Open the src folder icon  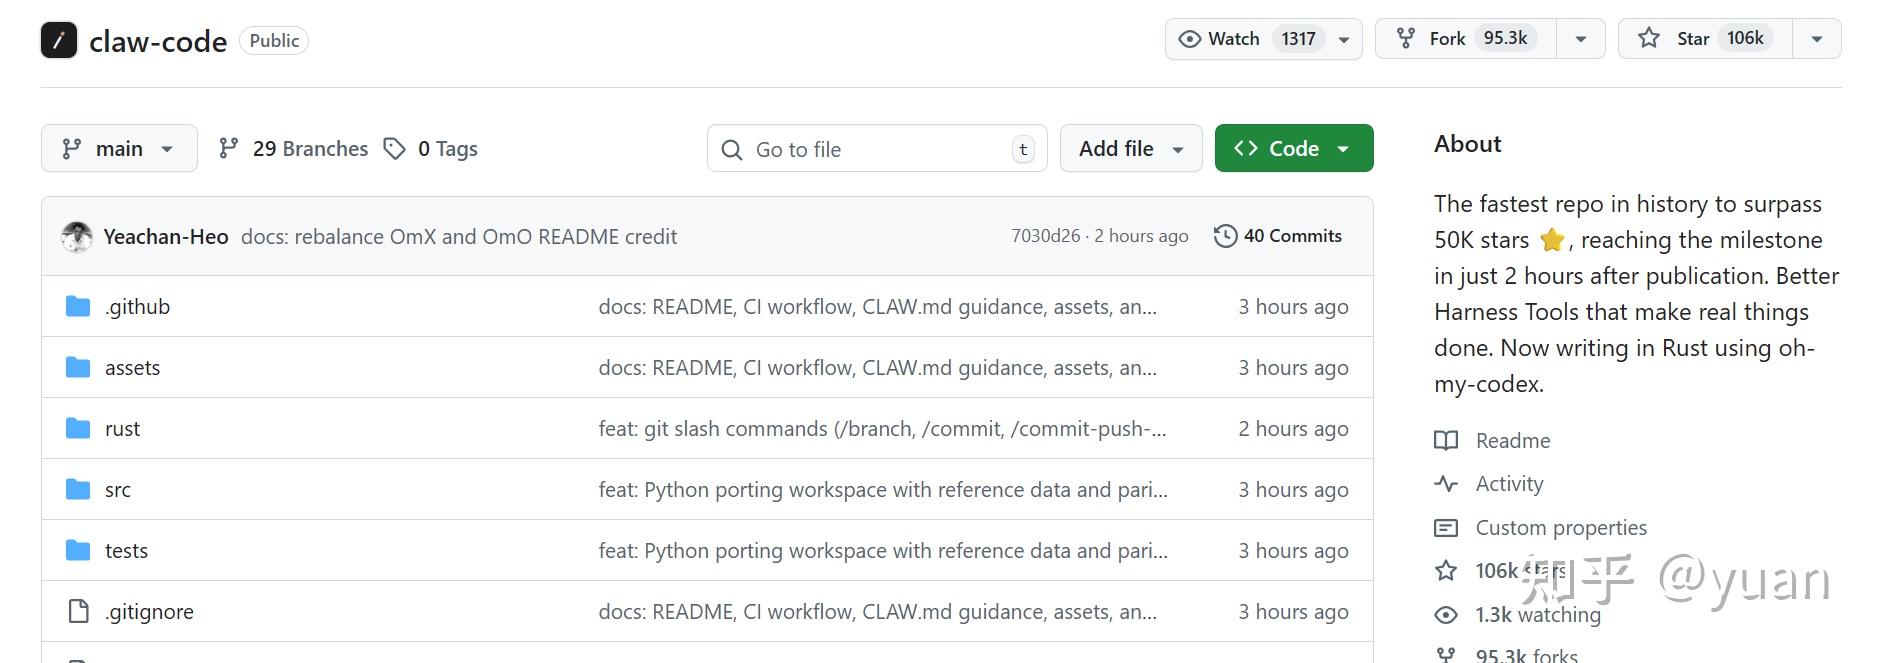[78, 489]
